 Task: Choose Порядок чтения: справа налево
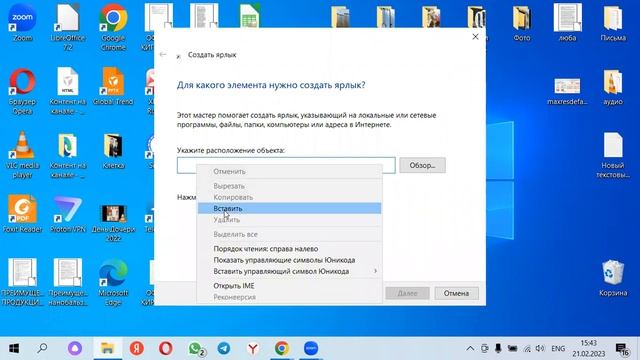coord(289,249)
